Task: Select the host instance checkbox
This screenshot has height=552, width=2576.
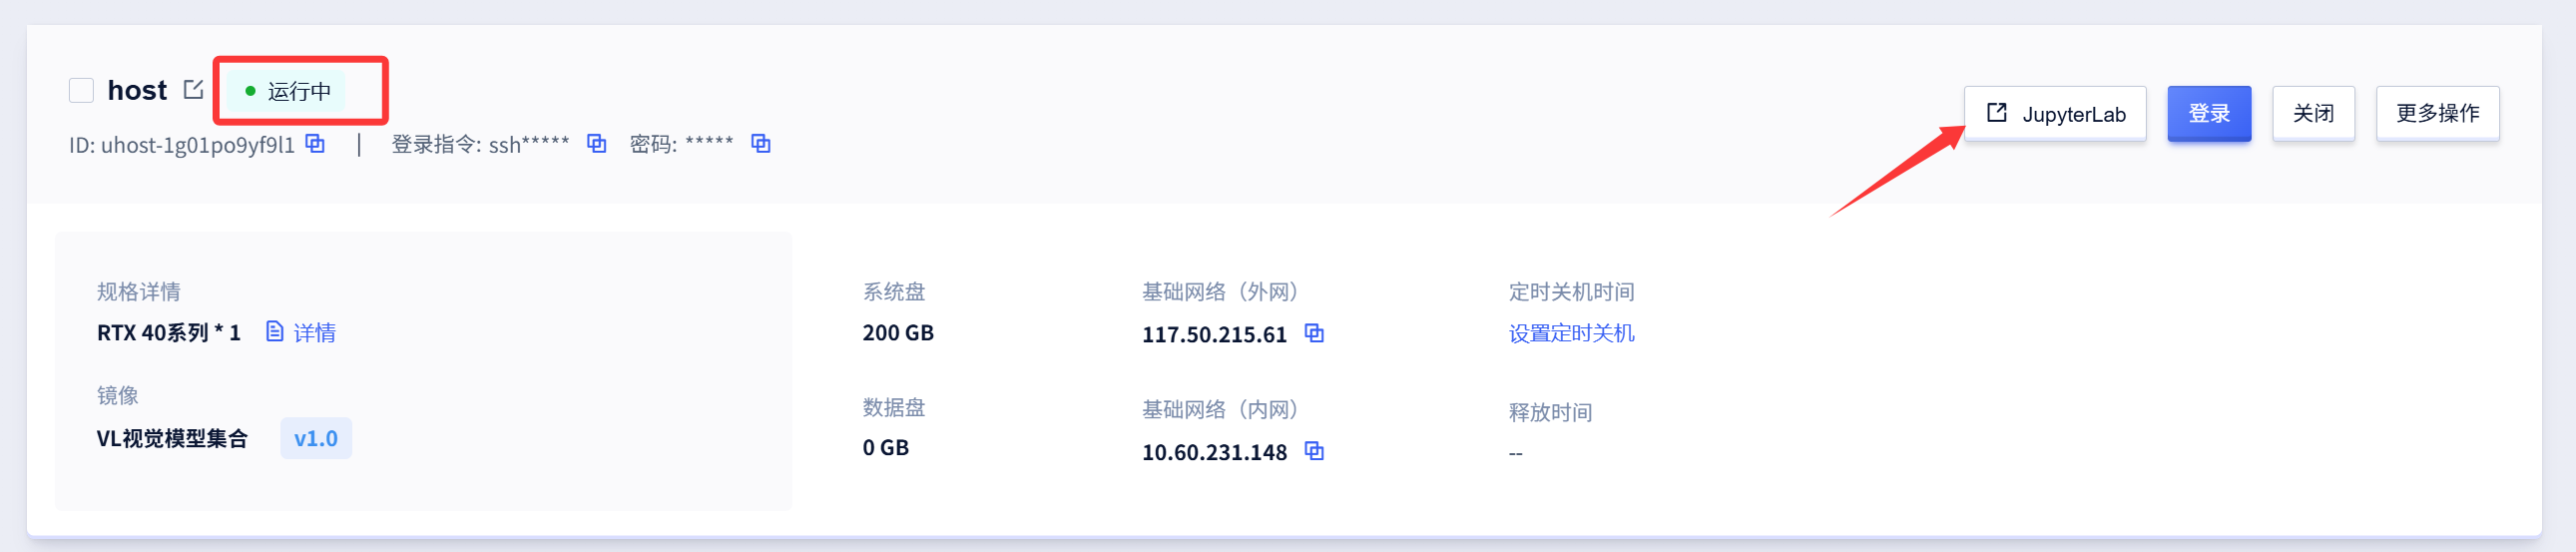Action: click(x=81, y=91)
